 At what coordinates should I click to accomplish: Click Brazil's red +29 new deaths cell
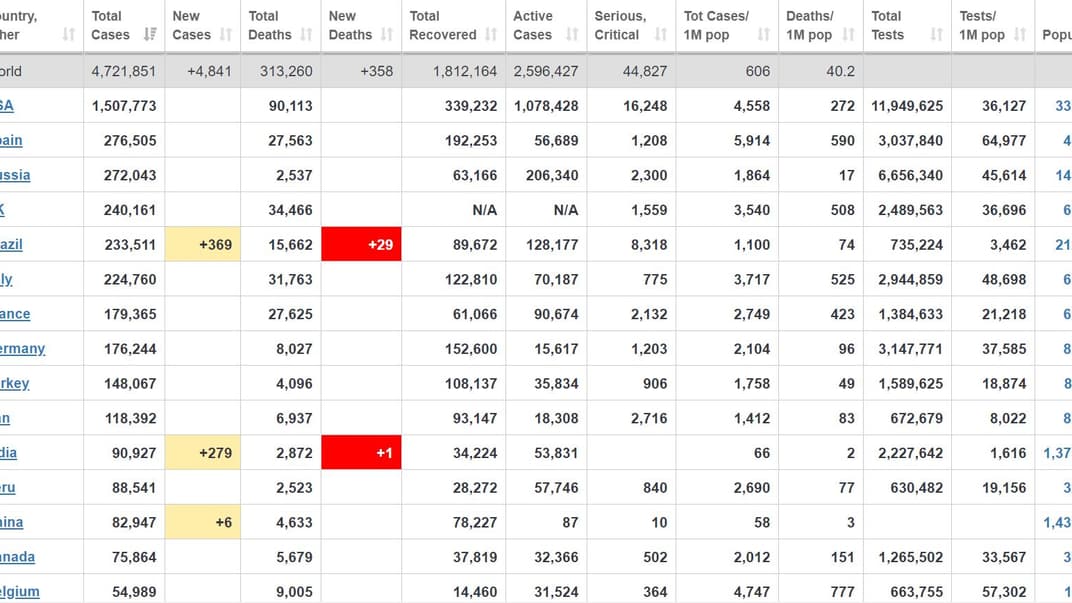pyautogui.click(x=361, y=244)
